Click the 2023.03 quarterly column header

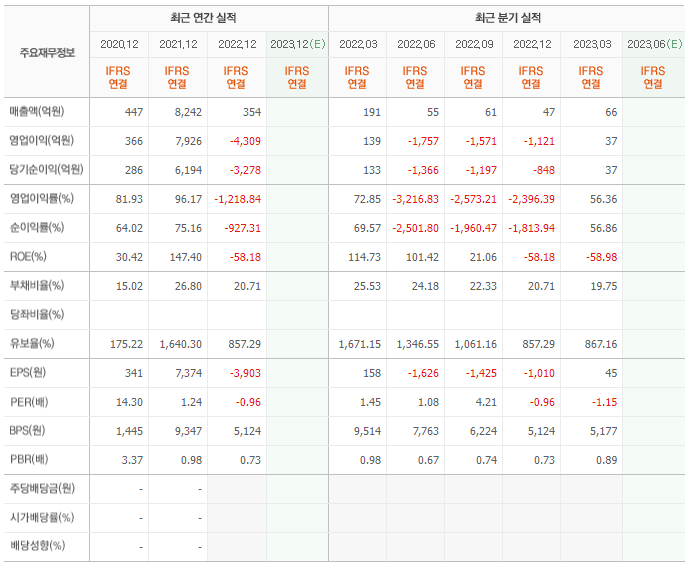(592, 44)
